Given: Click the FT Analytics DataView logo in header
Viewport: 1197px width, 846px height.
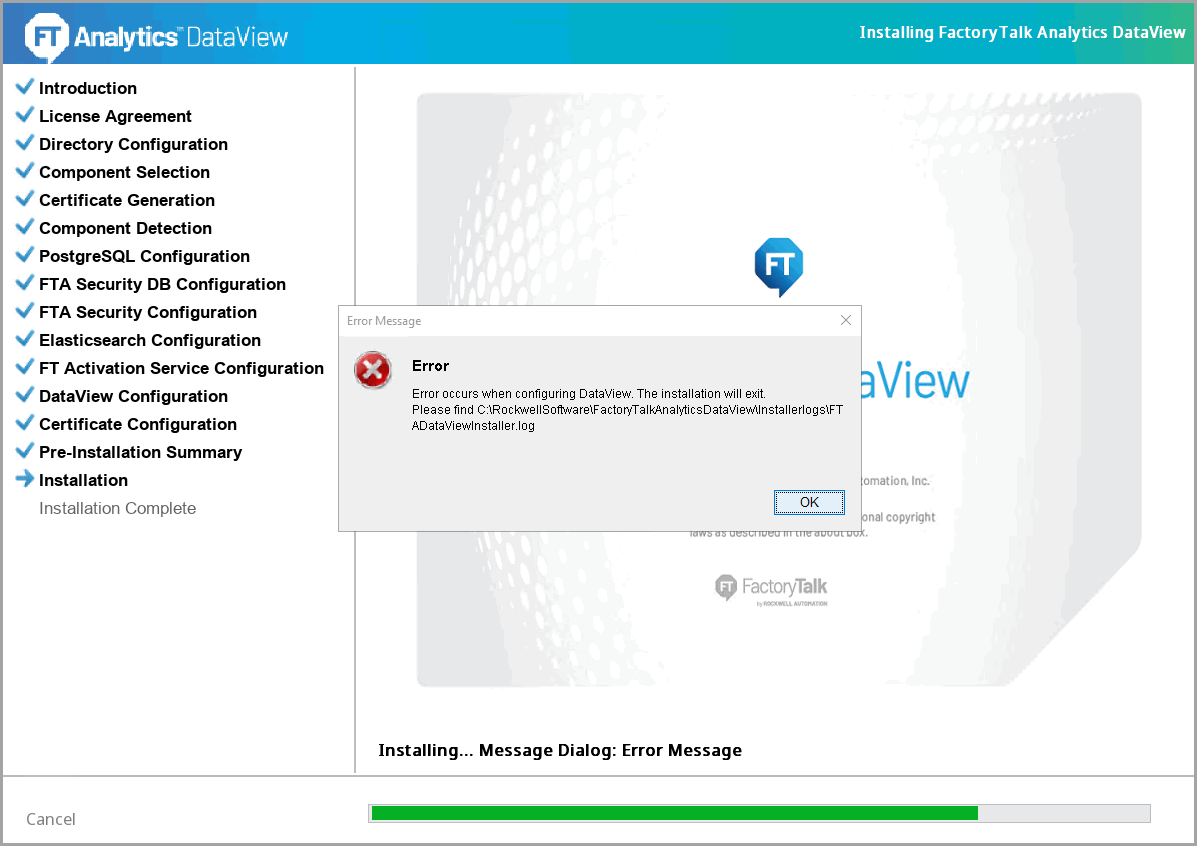Looking at the screenshot, I should tap(156, 36).
